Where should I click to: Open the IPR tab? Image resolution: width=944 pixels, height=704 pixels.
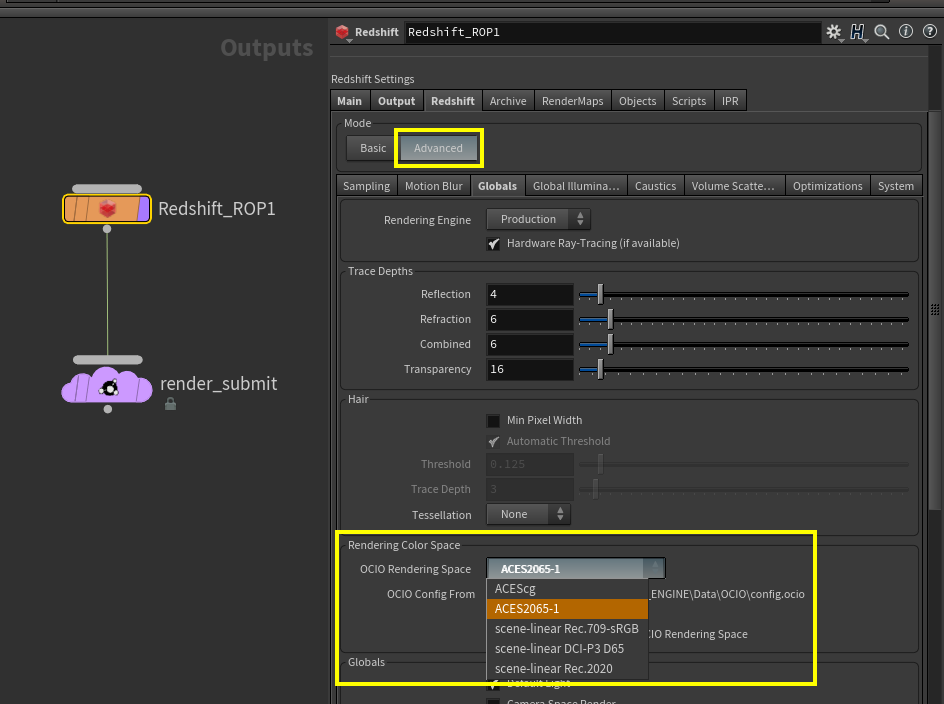click(730, 101)
